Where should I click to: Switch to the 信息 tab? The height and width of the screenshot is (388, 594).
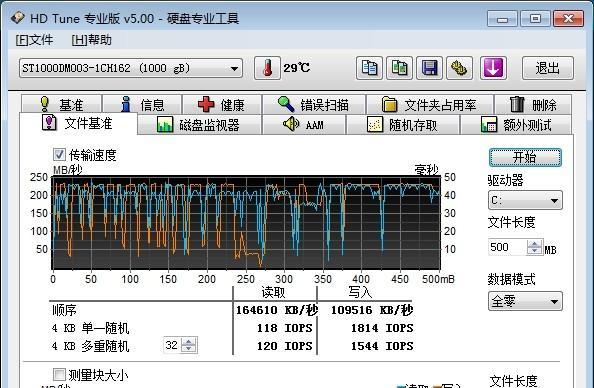[142, 104]
